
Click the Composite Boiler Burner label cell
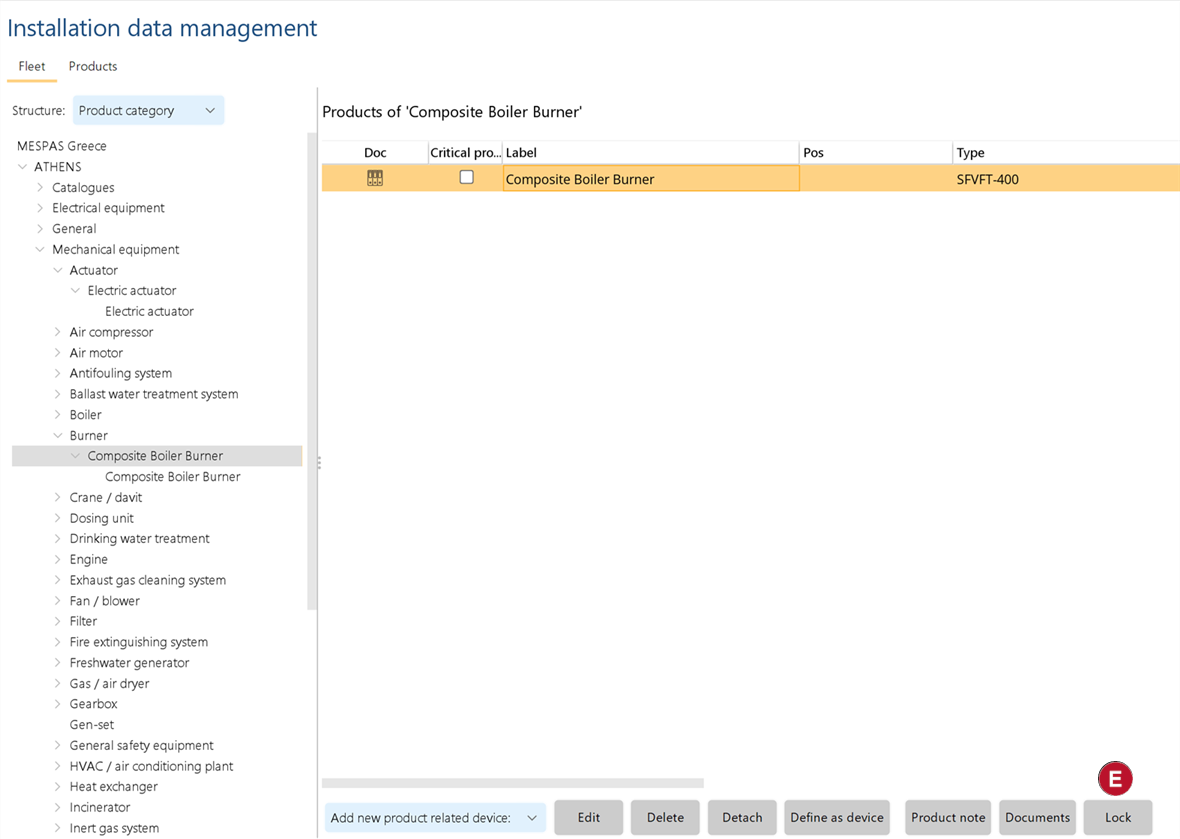pyautogui.click(x=651, y=179)
